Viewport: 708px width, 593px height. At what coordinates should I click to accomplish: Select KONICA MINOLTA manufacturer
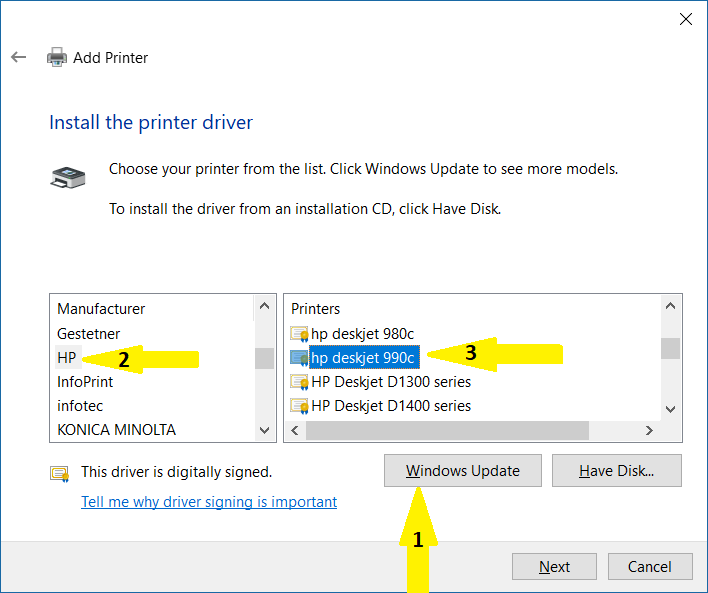[x=116, y=429]
